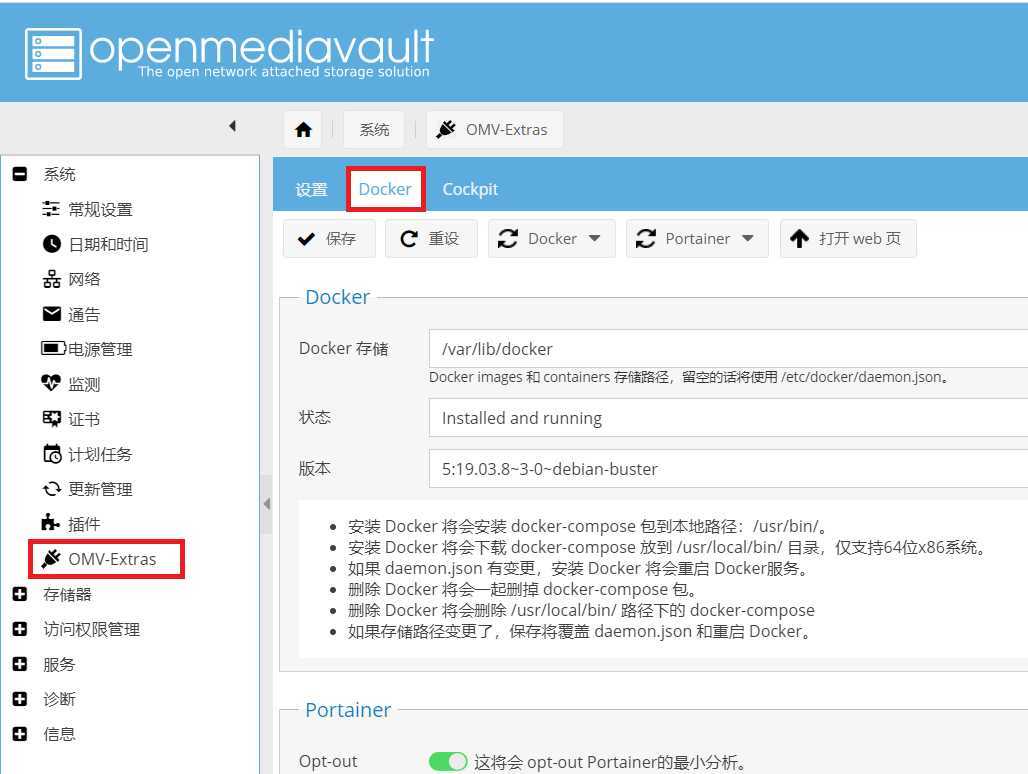Screen dimensions: 1028x774
Task: Click the checkmark icon on 保存
Action: click(306, 239)
